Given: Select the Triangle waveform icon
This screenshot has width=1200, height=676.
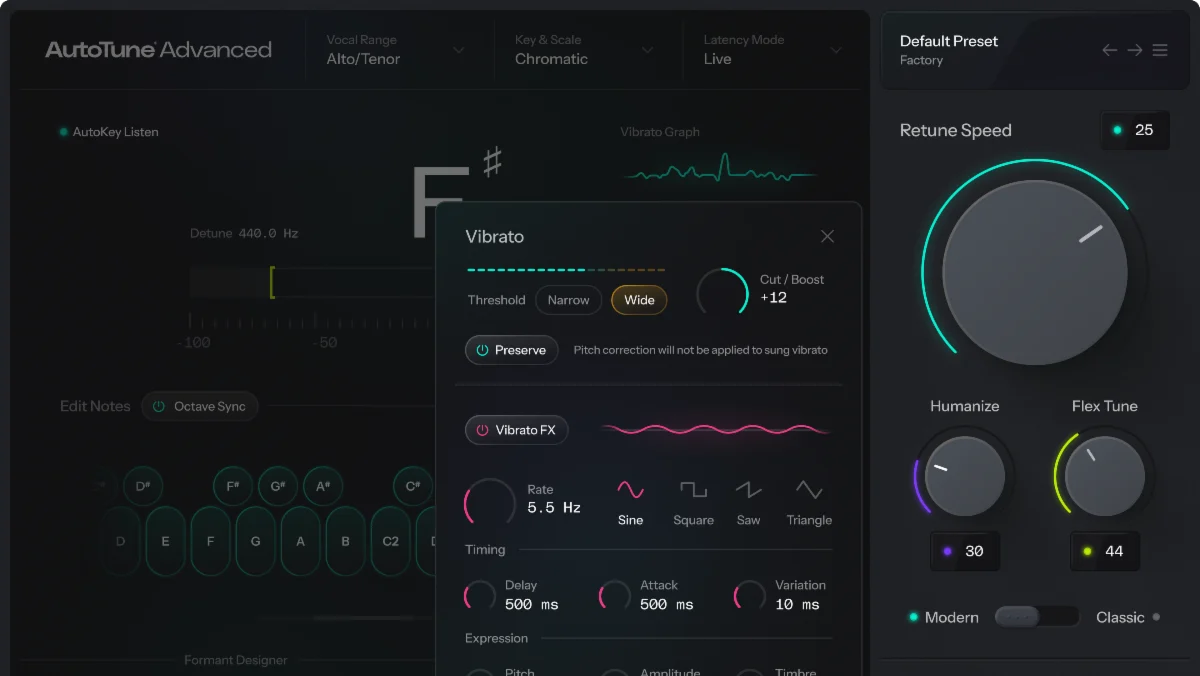Looking at the screenshot, I should coord(809,490).
